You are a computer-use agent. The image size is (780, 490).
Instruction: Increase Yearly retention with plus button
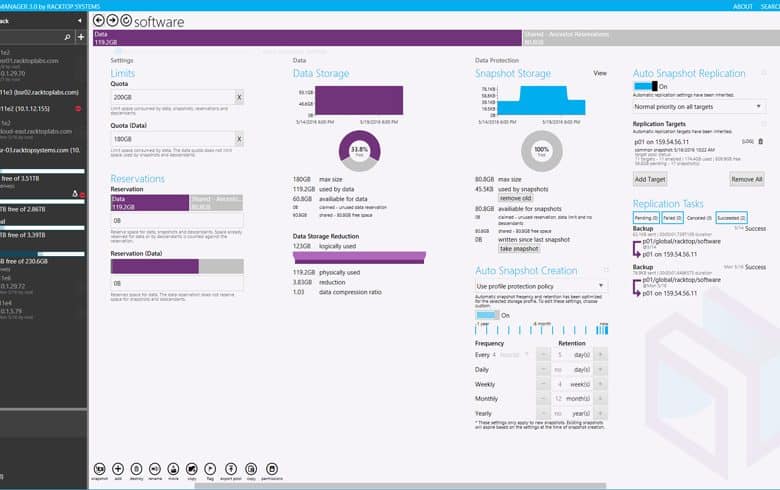click(600, 413)
